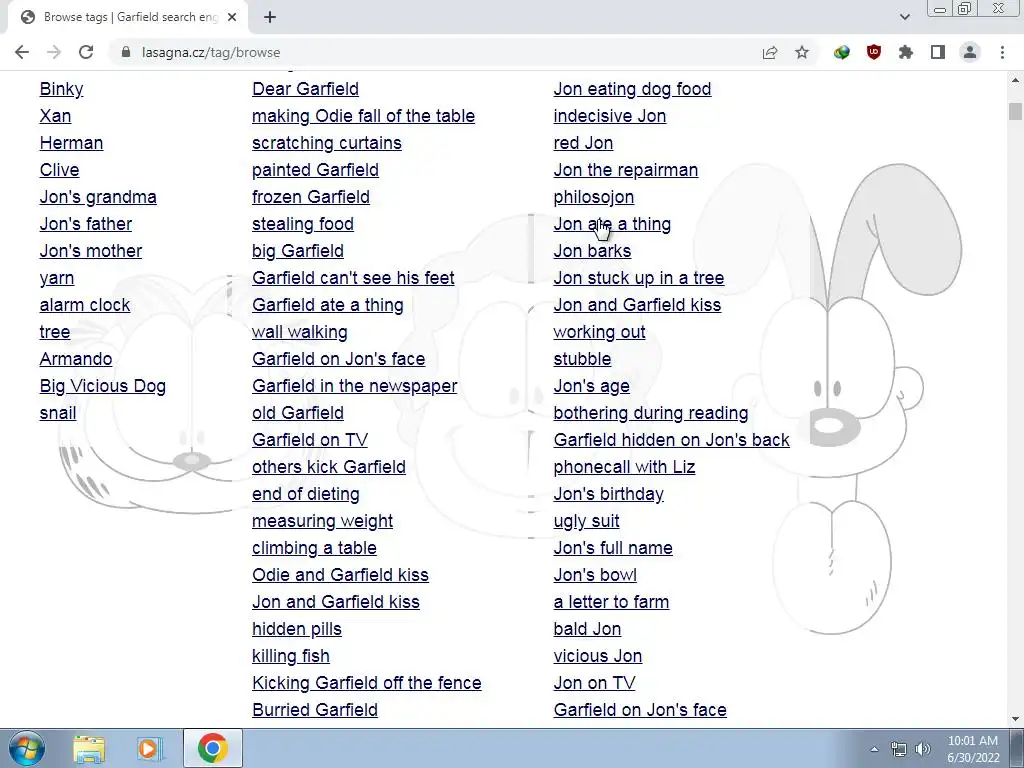Toggle the Chrome side panel icon
This screenshot has width=1024, height=768.
point(938,52)
